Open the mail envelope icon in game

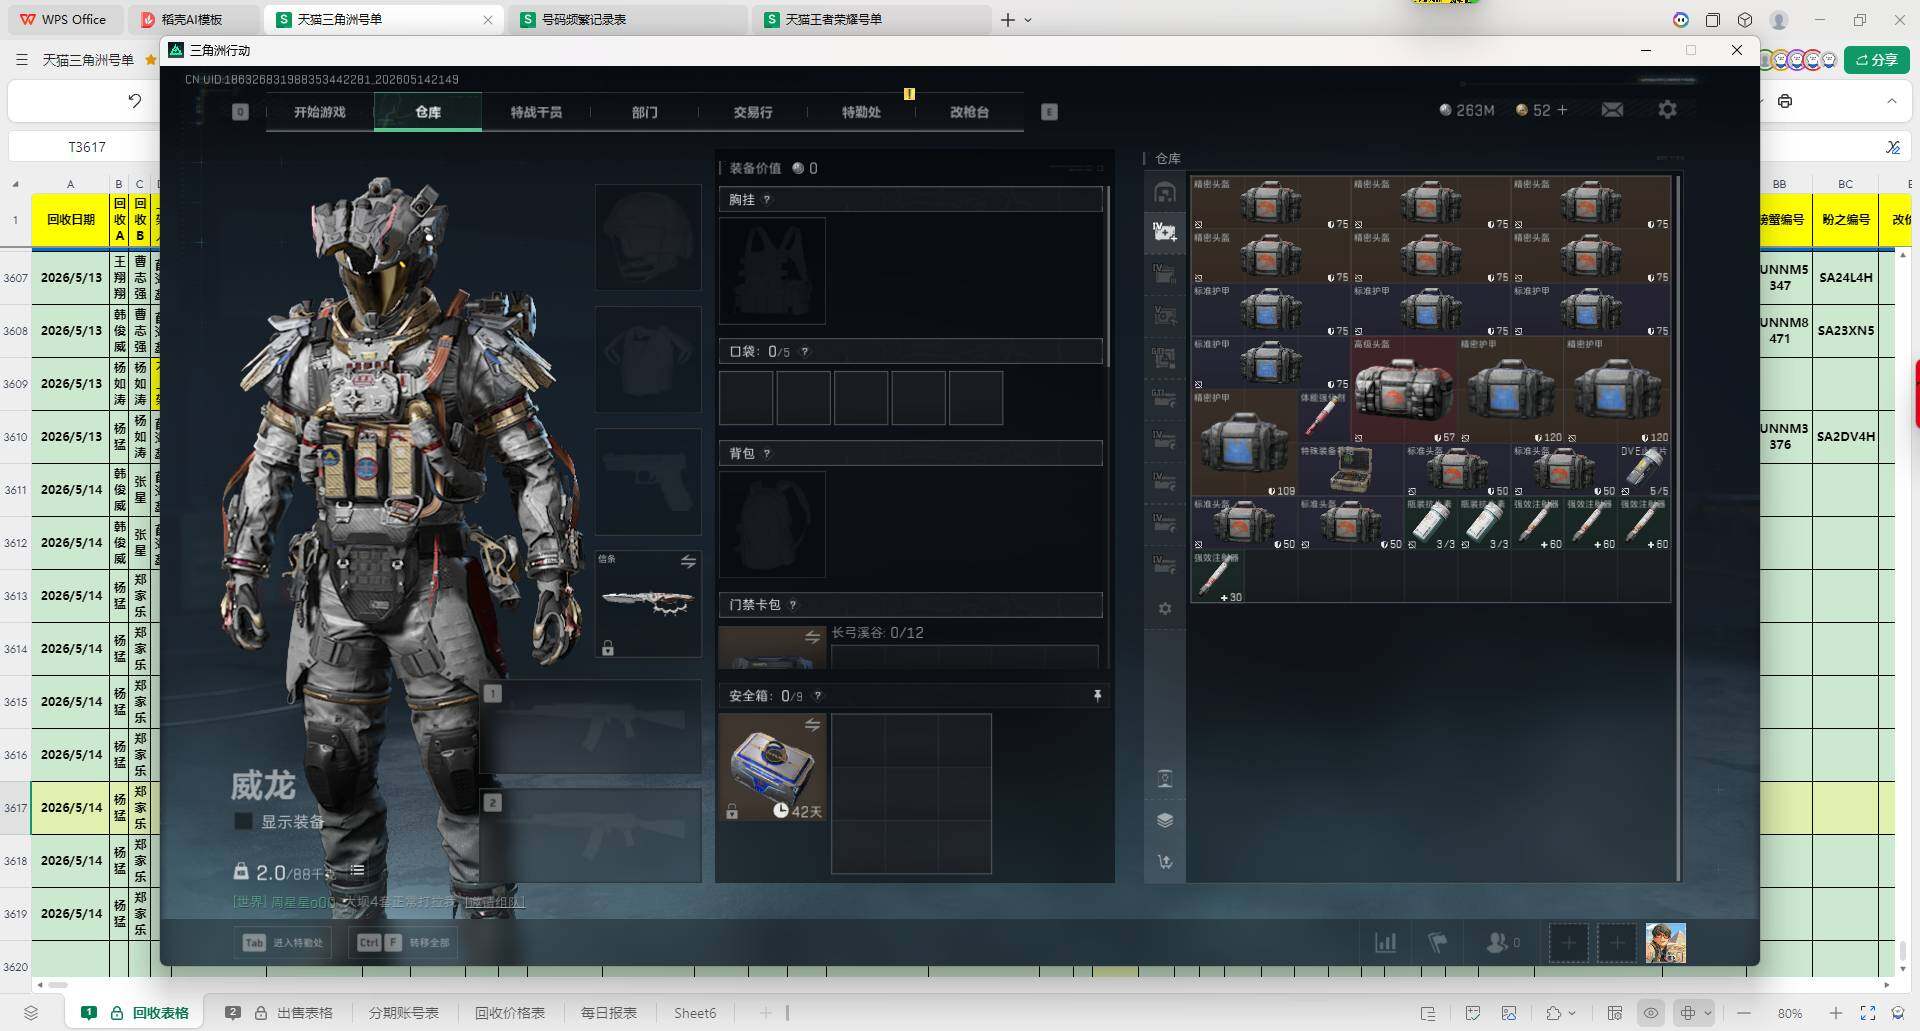click(x=1612, y=110)
